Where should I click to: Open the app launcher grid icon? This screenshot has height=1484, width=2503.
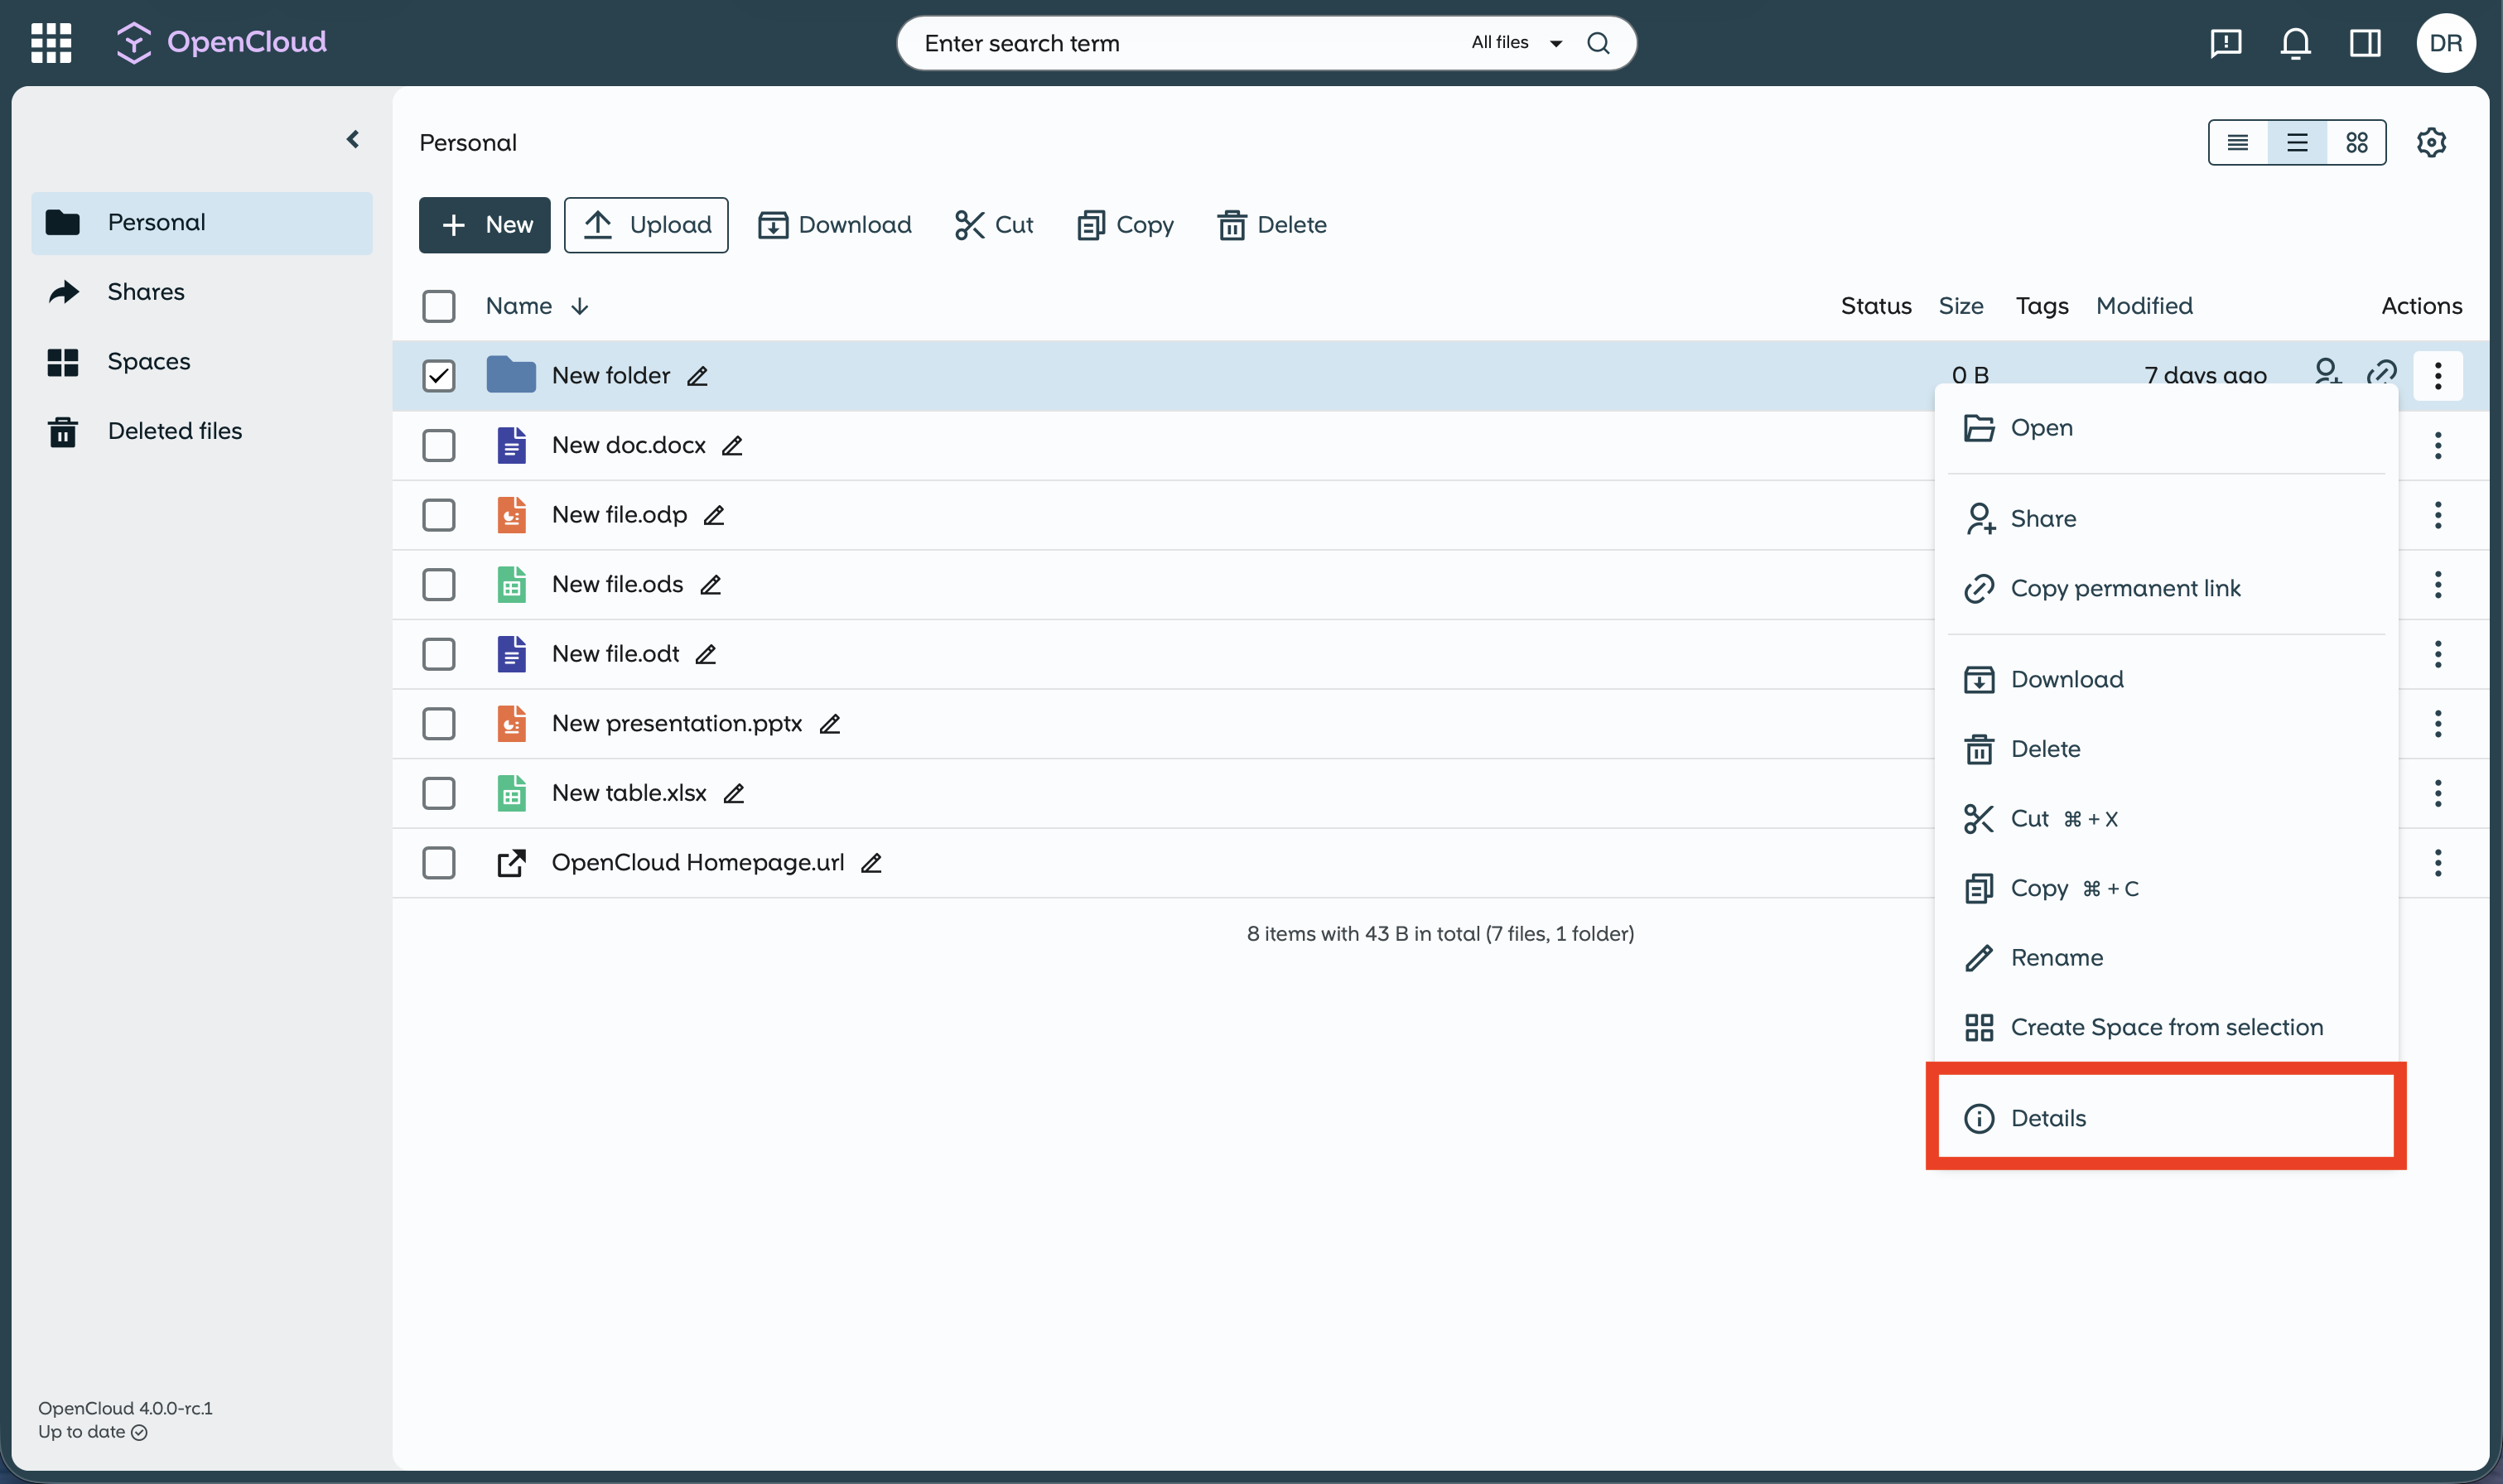click(x=49, y=43)
